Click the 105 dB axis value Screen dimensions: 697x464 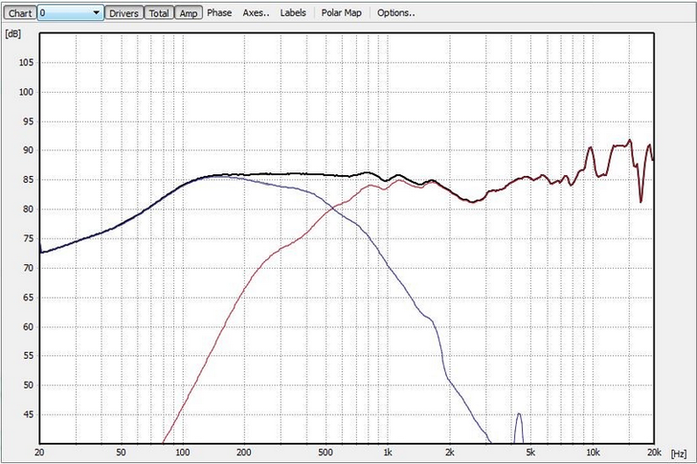pyautogui.click(x=26, y=63)
